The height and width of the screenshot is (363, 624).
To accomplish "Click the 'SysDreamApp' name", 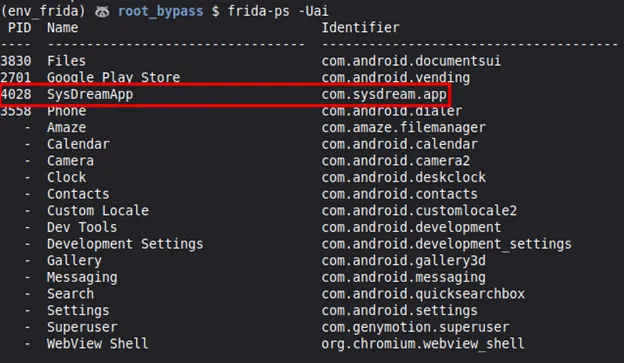I will tap(90, 95).
